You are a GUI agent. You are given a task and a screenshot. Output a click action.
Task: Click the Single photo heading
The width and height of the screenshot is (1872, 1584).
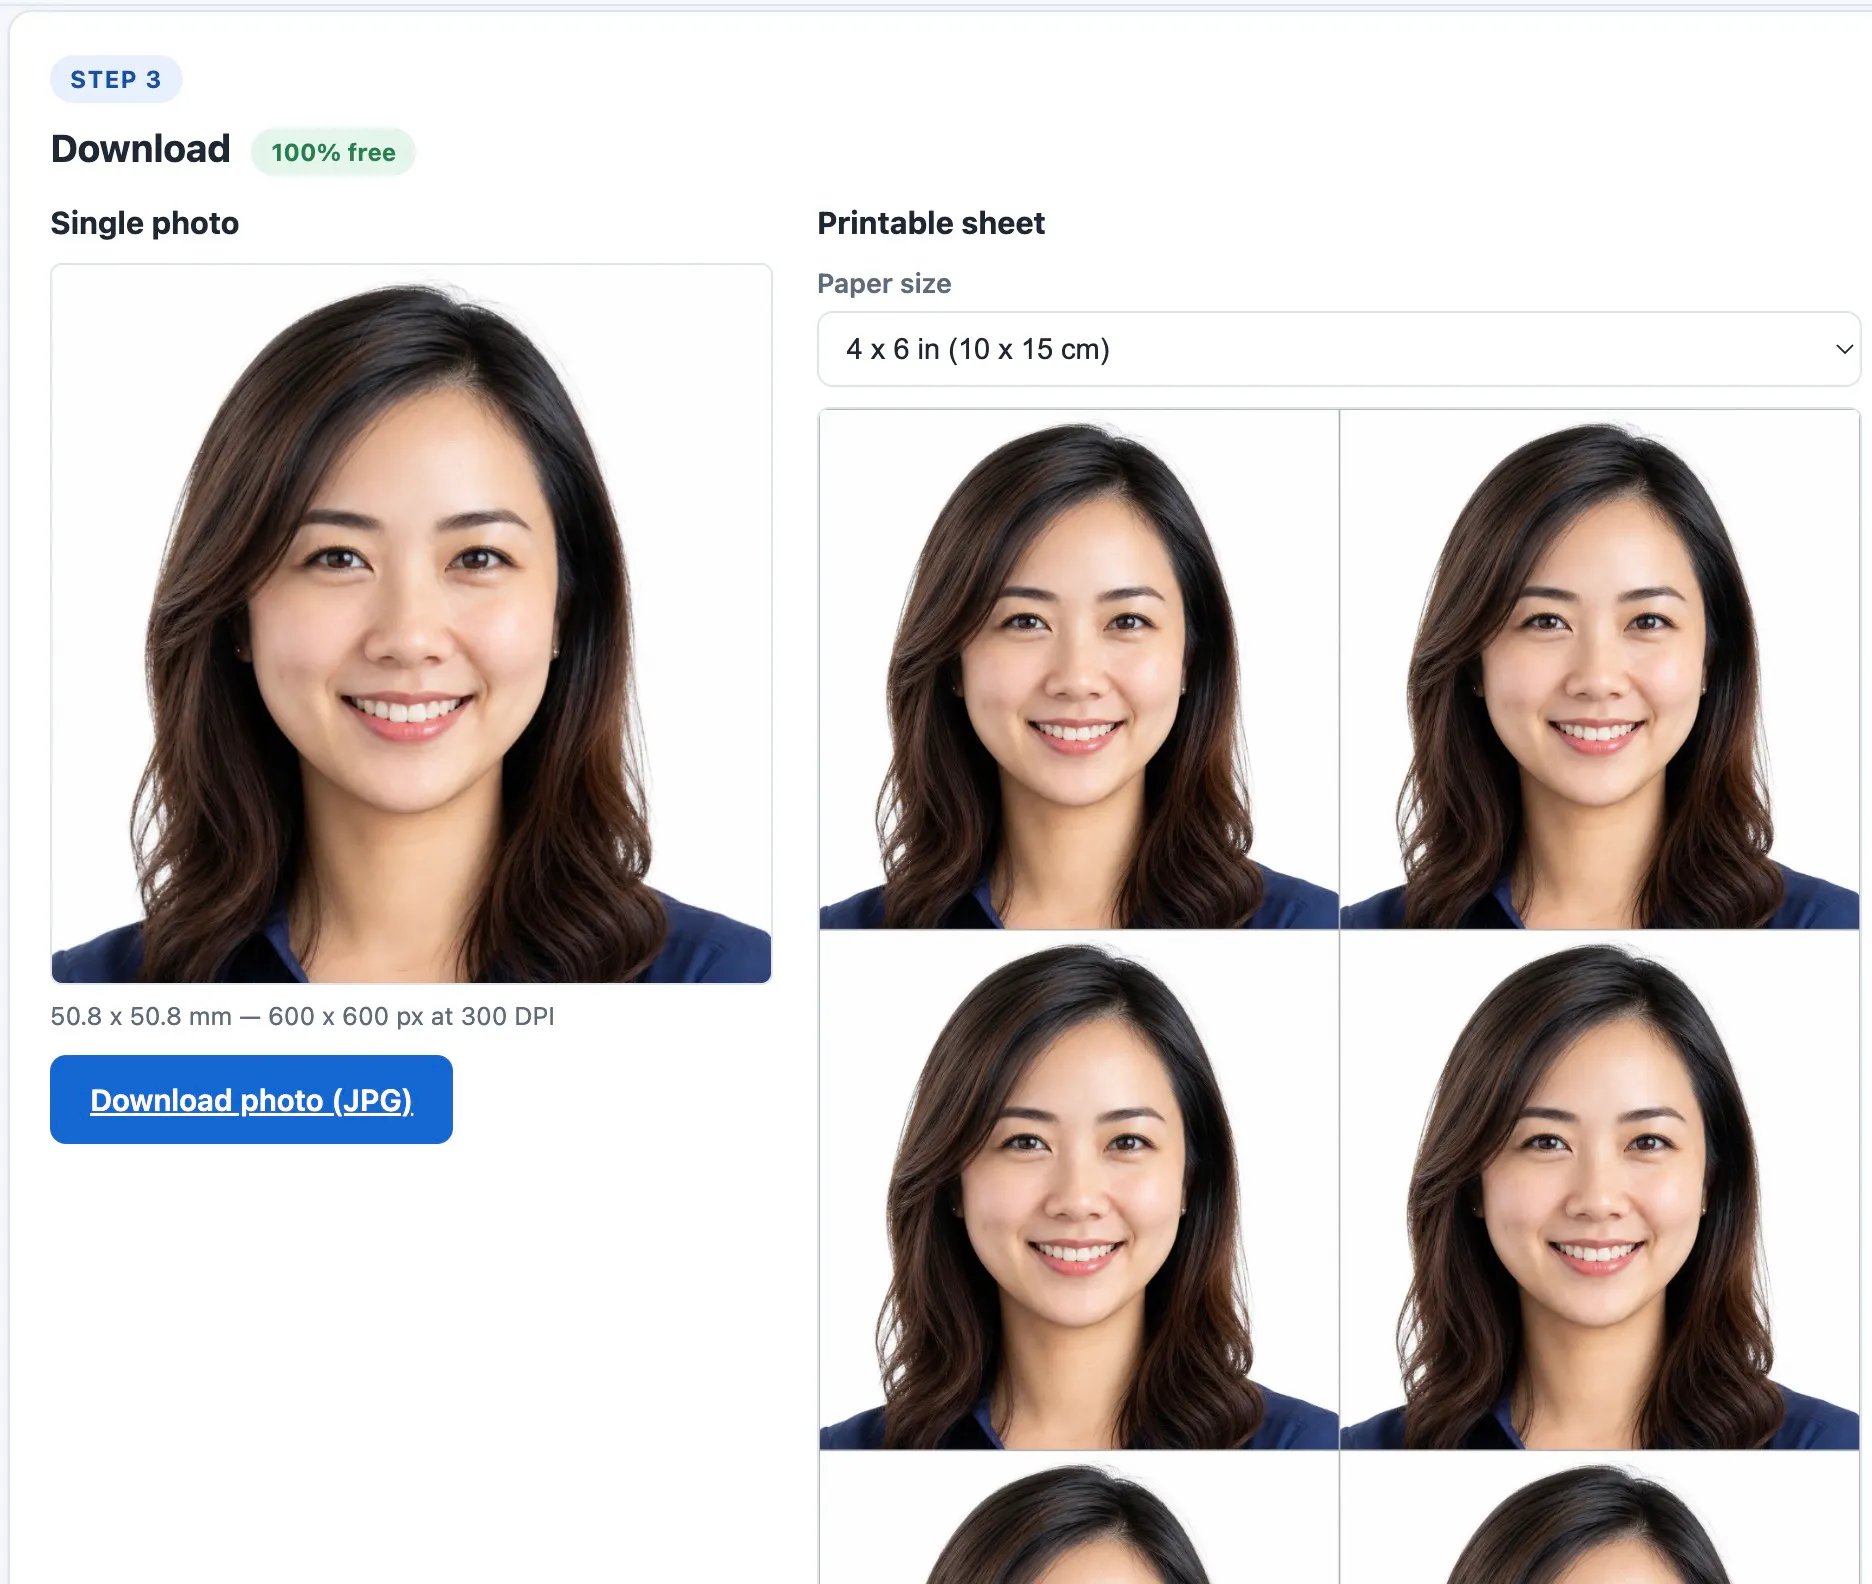pyautogui.click(x=145, y=223)
